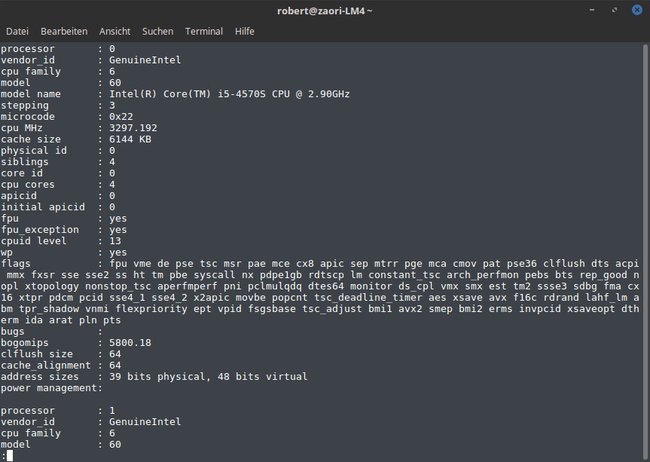Click the pager prompt cursor block

tap(10, 456)
